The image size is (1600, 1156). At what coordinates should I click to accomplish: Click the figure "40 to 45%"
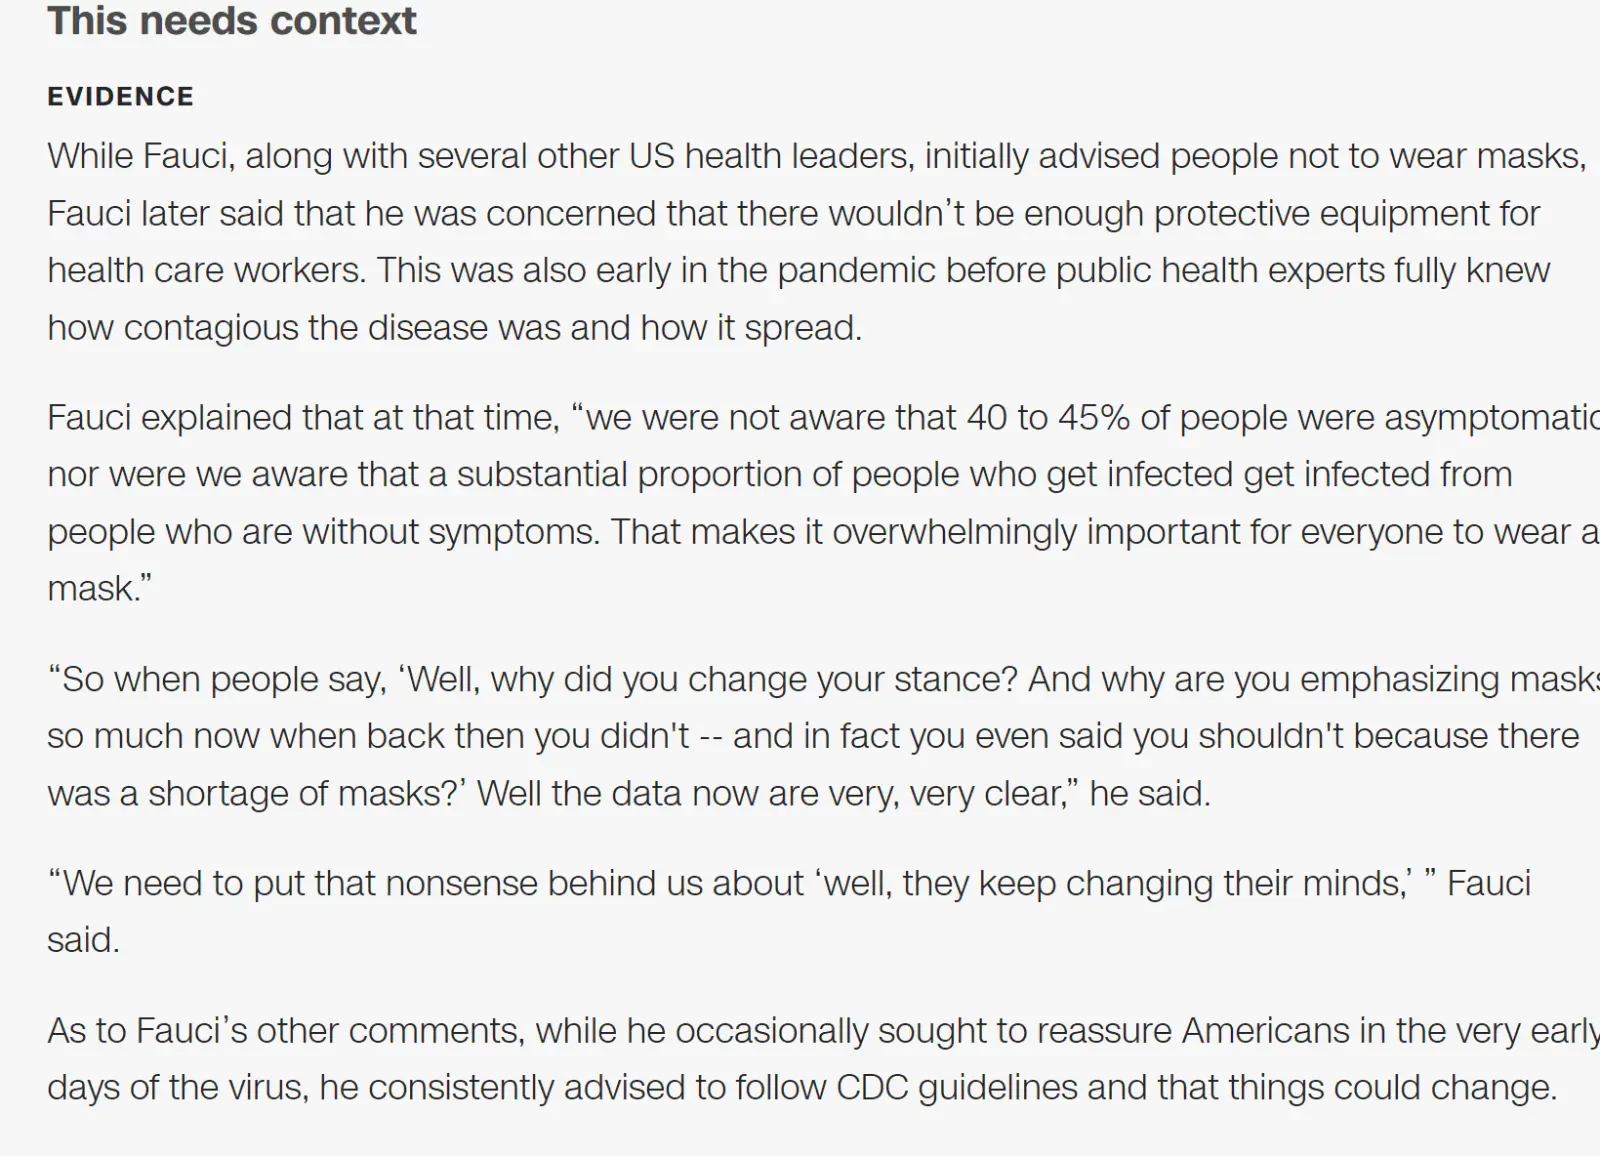tap(1049, 418)
